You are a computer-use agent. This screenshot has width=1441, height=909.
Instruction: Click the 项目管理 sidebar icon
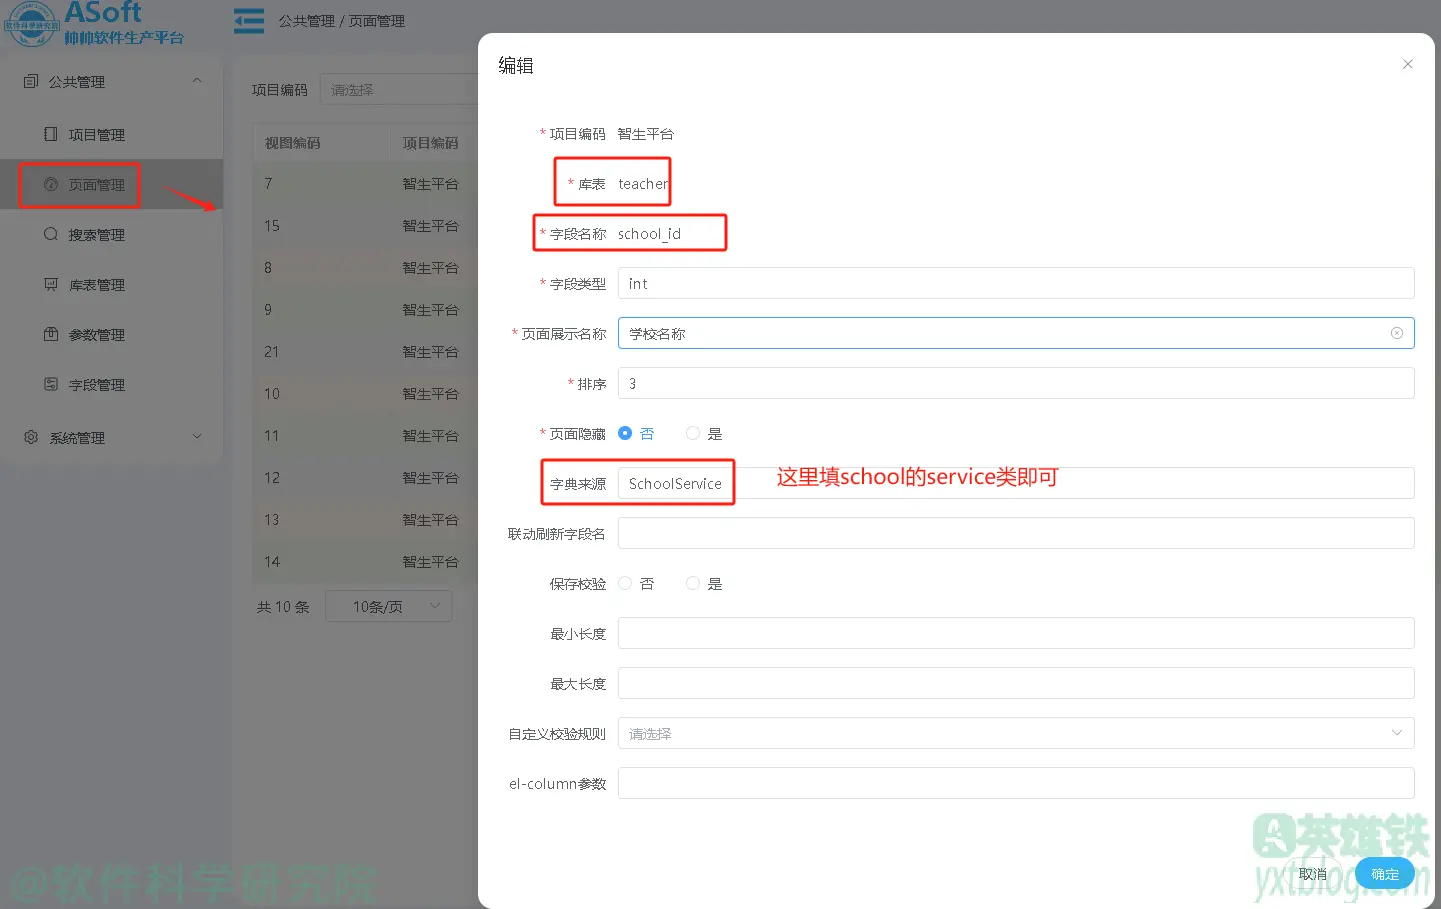pos(51,134)
